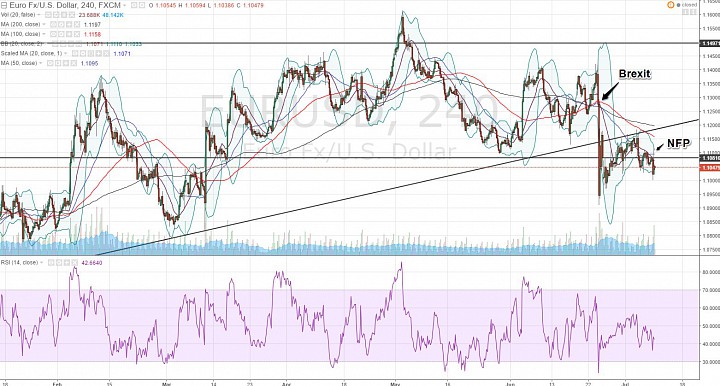Viewport: 720px width, 386px height.
Task: Open the MA (200, close) dropdown arrow
Action: (x=44, y=24)
